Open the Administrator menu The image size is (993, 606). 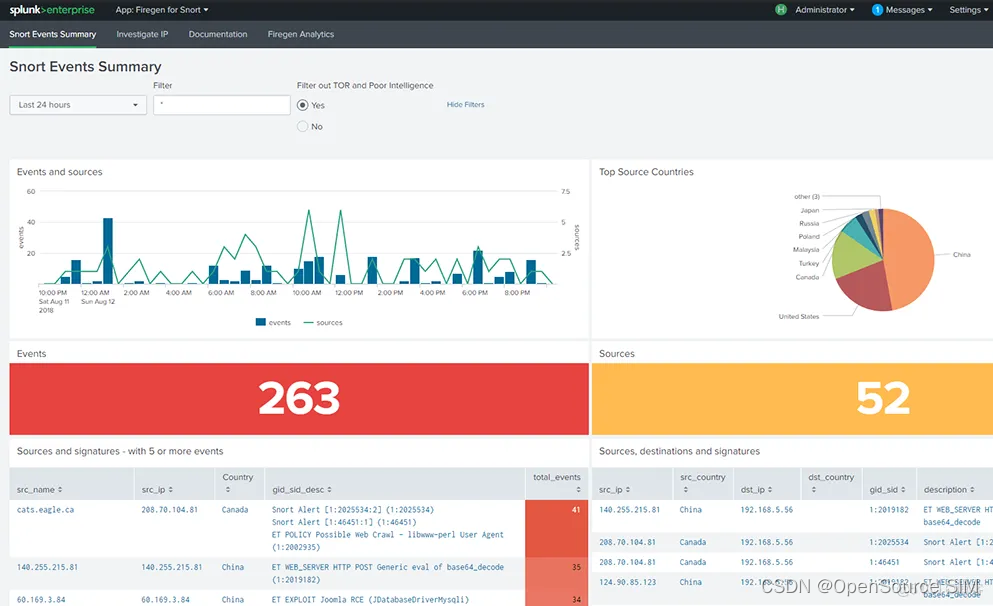point(825,9)
